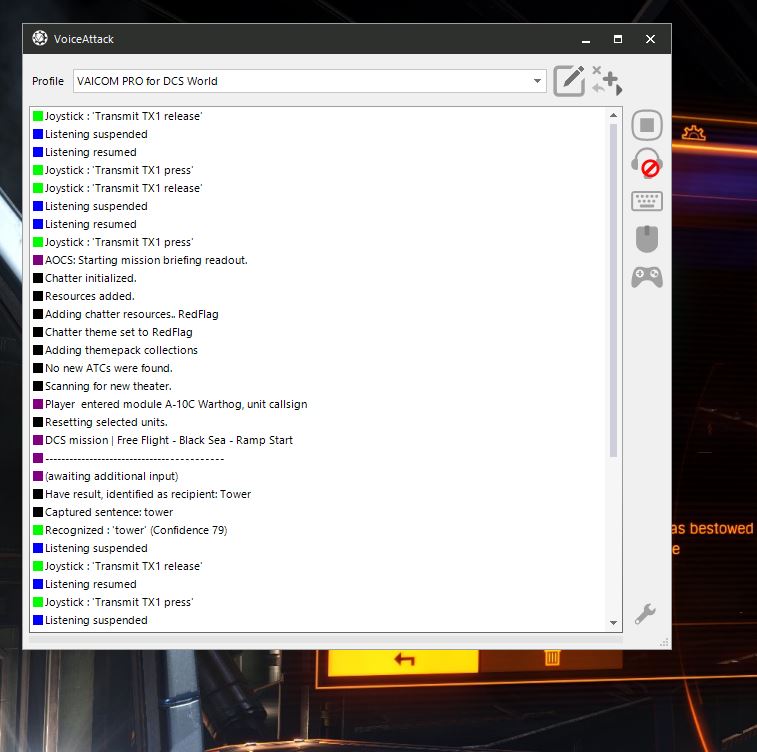Toggle keyboard shortcuts icon

647,201
